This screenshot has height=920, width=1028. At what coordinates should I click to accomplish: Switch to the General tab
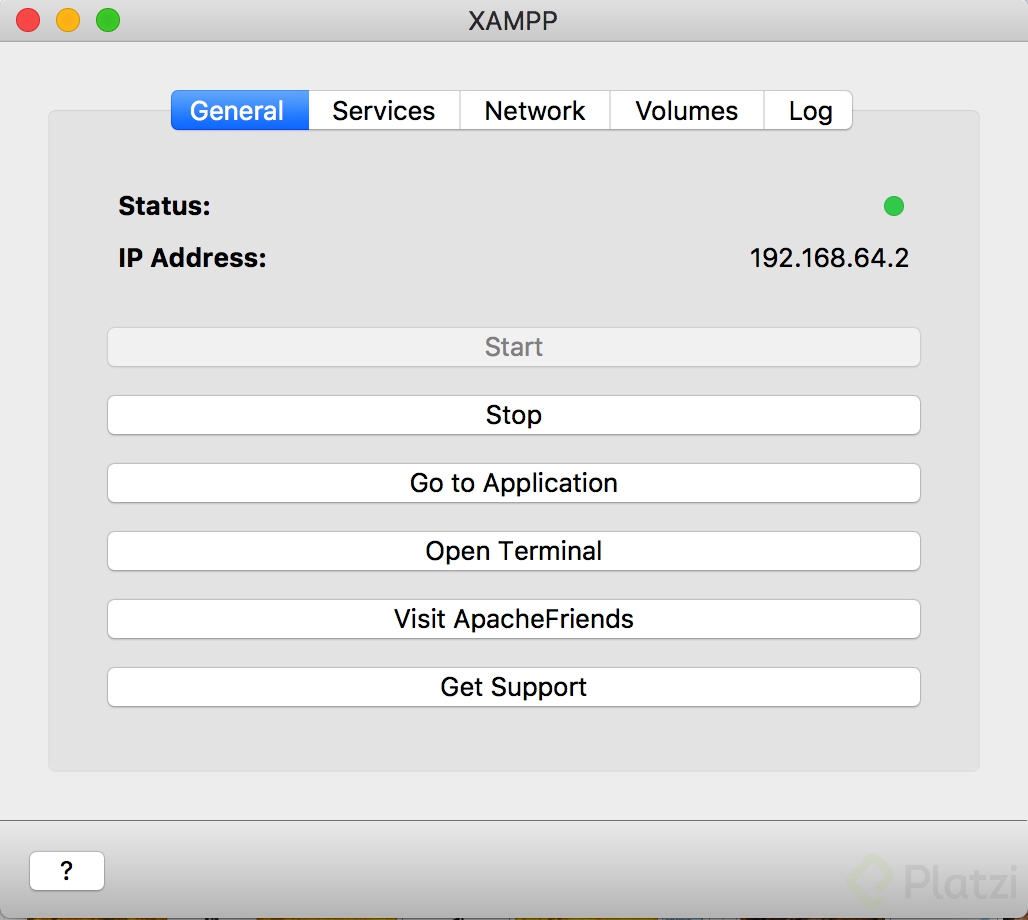pos(238,111)
